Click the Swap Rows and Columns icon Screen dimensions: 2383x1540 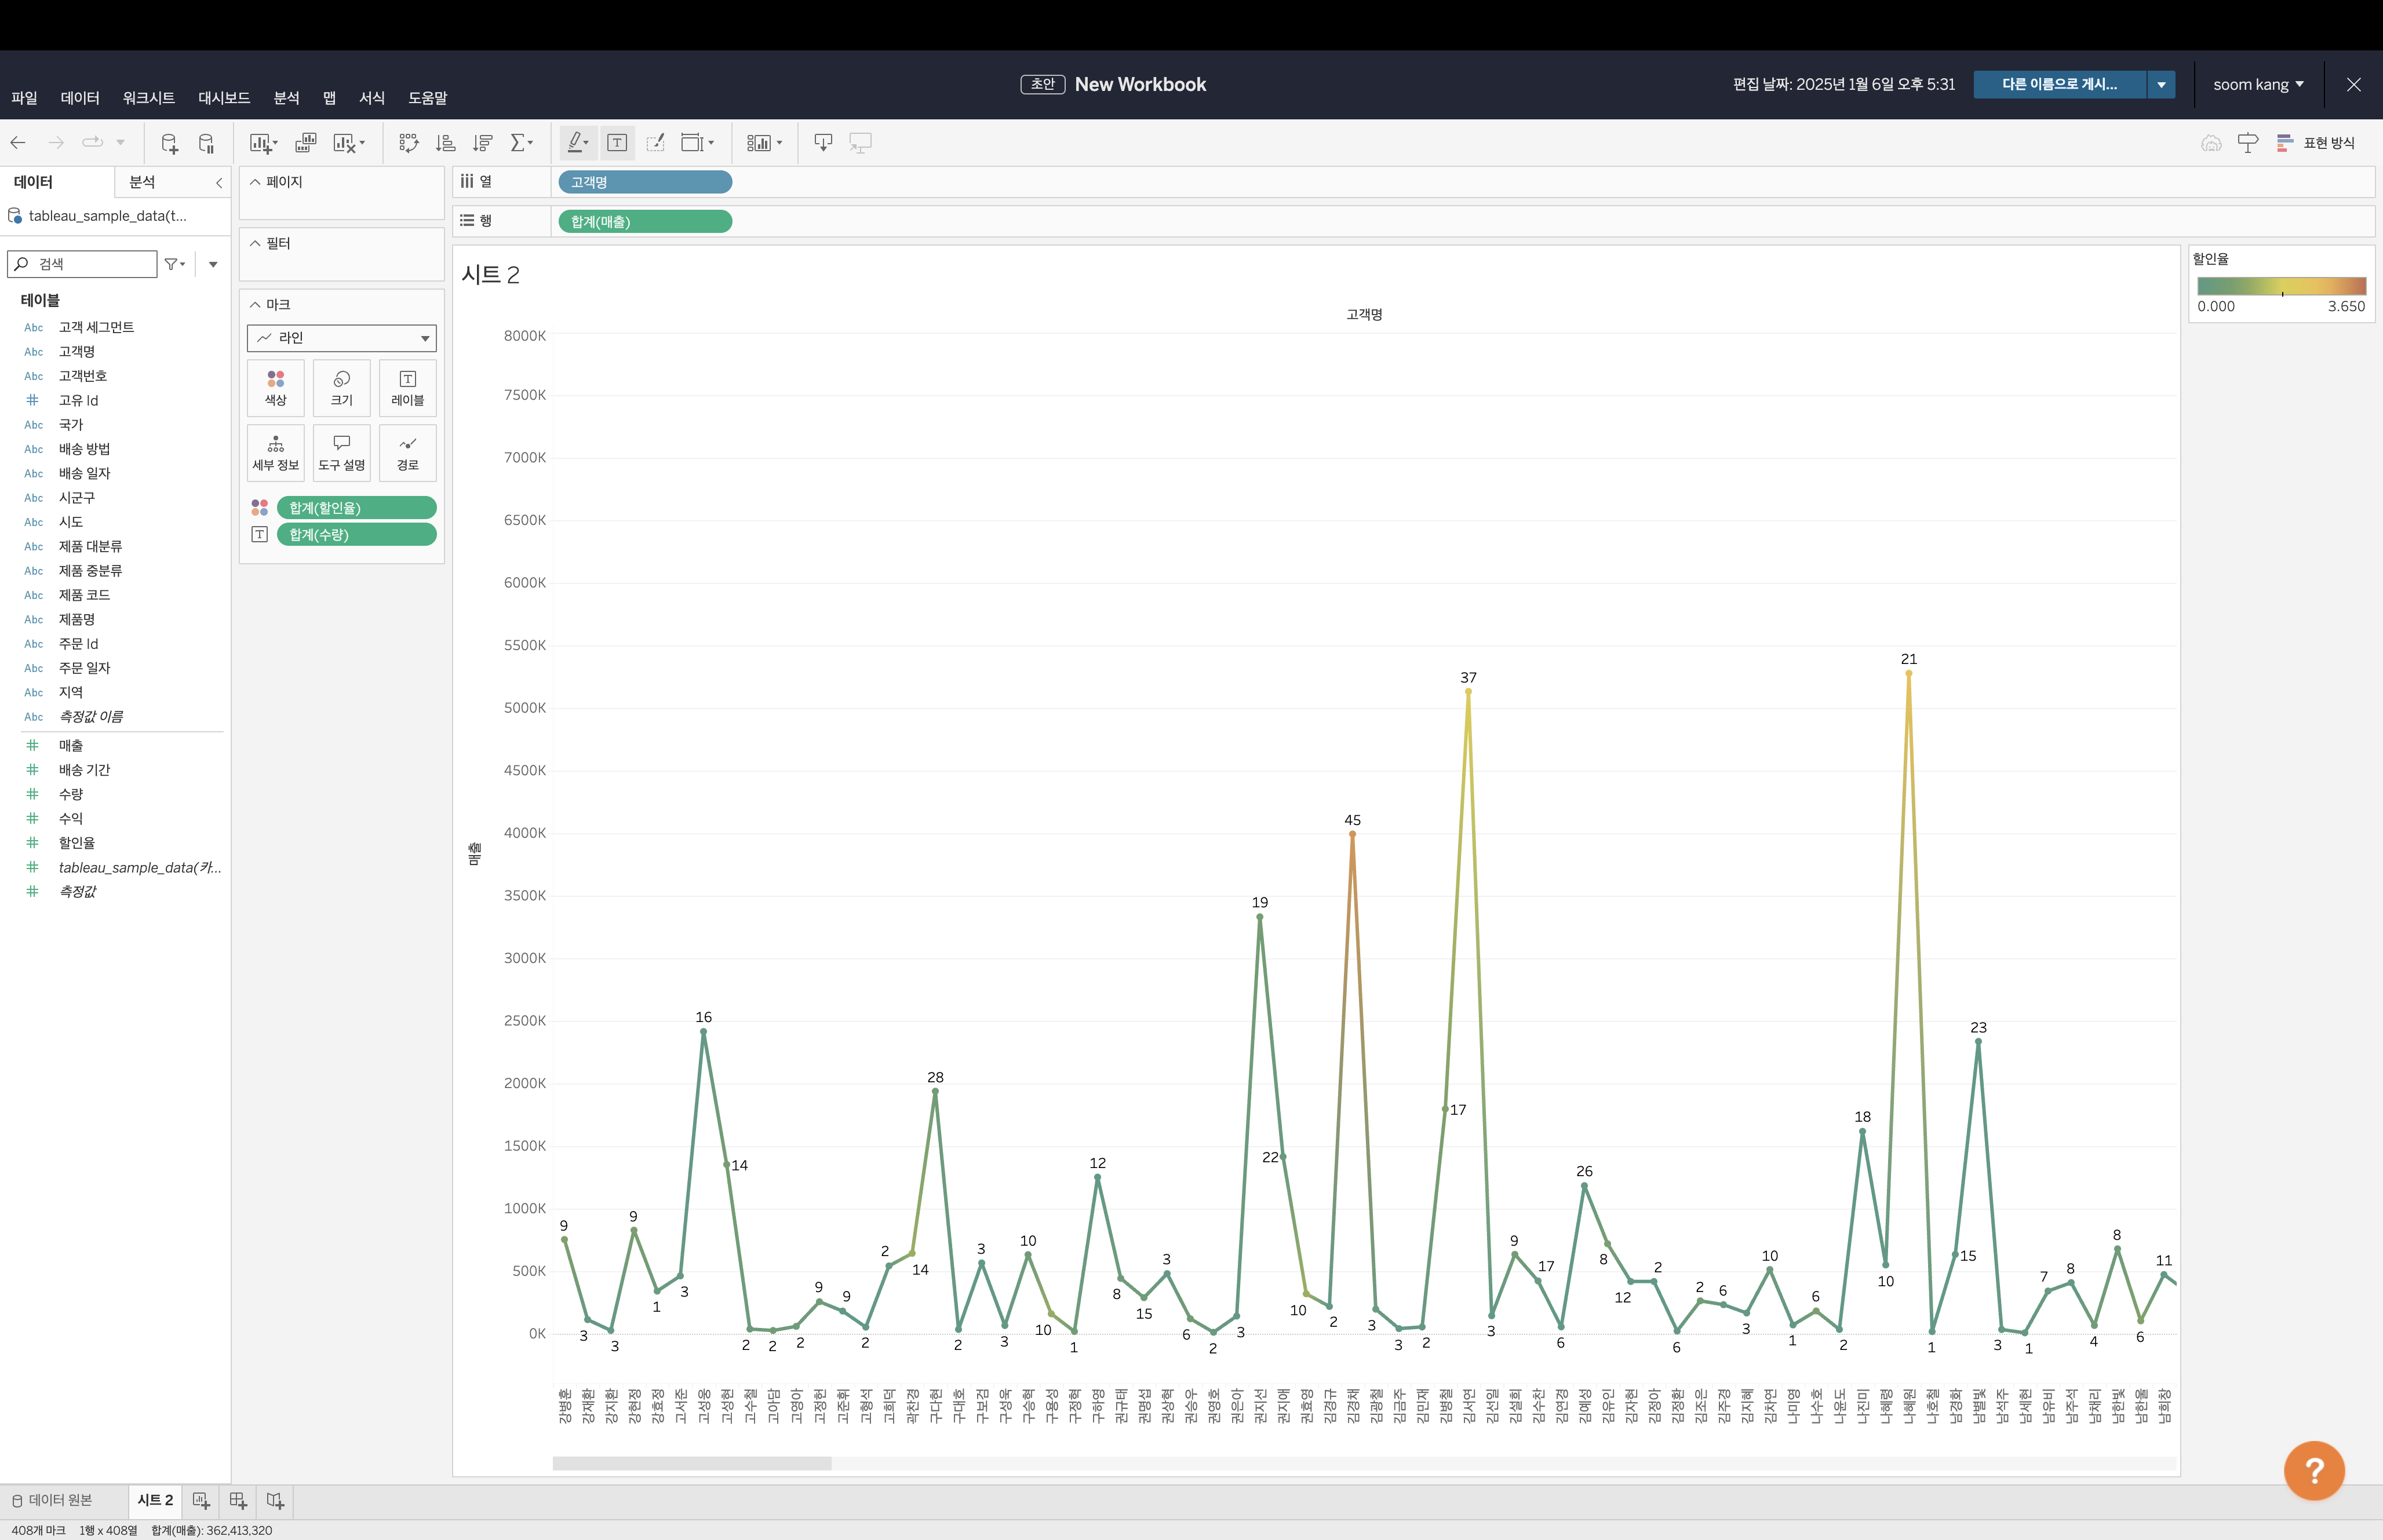[408, 143]
